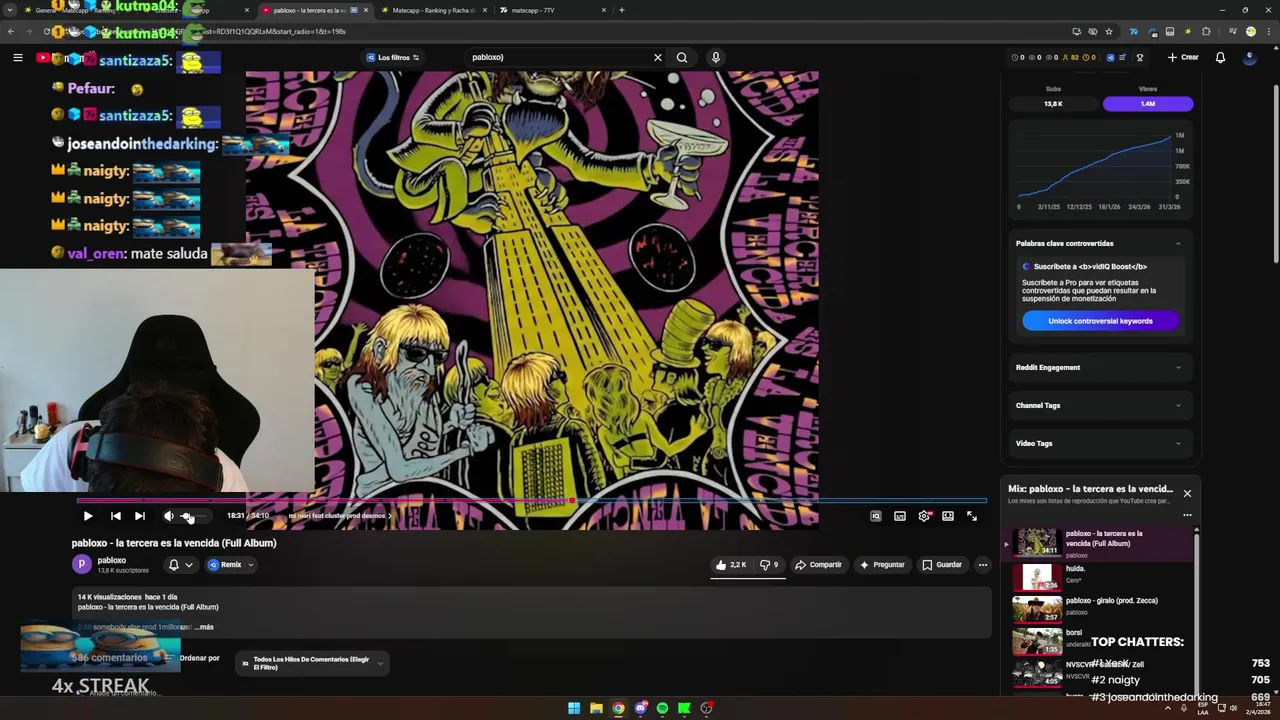Open the 'Remix' dropdown
This screenshot has width=1280, height=720.
231,565
